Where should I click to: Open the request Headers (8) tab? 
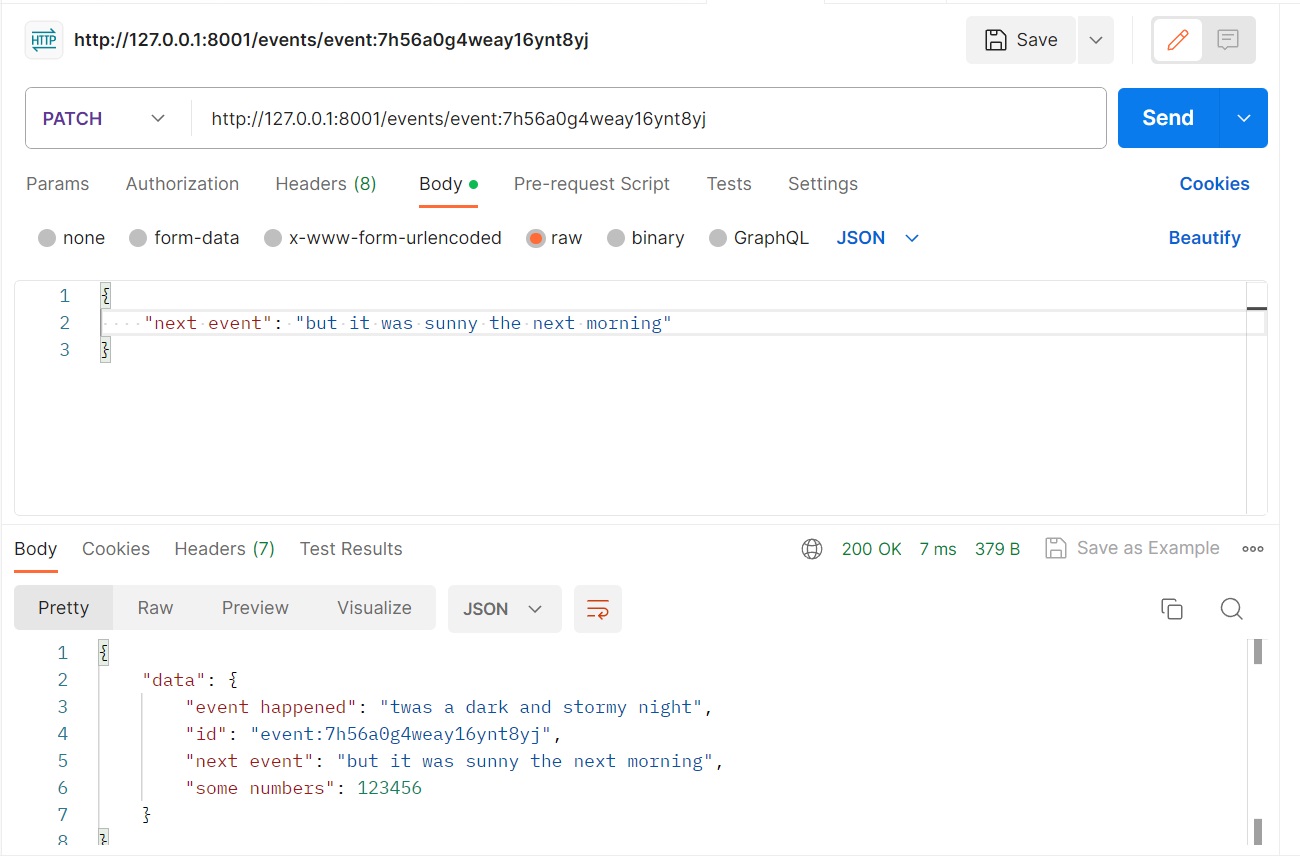(x=326, y=184)
